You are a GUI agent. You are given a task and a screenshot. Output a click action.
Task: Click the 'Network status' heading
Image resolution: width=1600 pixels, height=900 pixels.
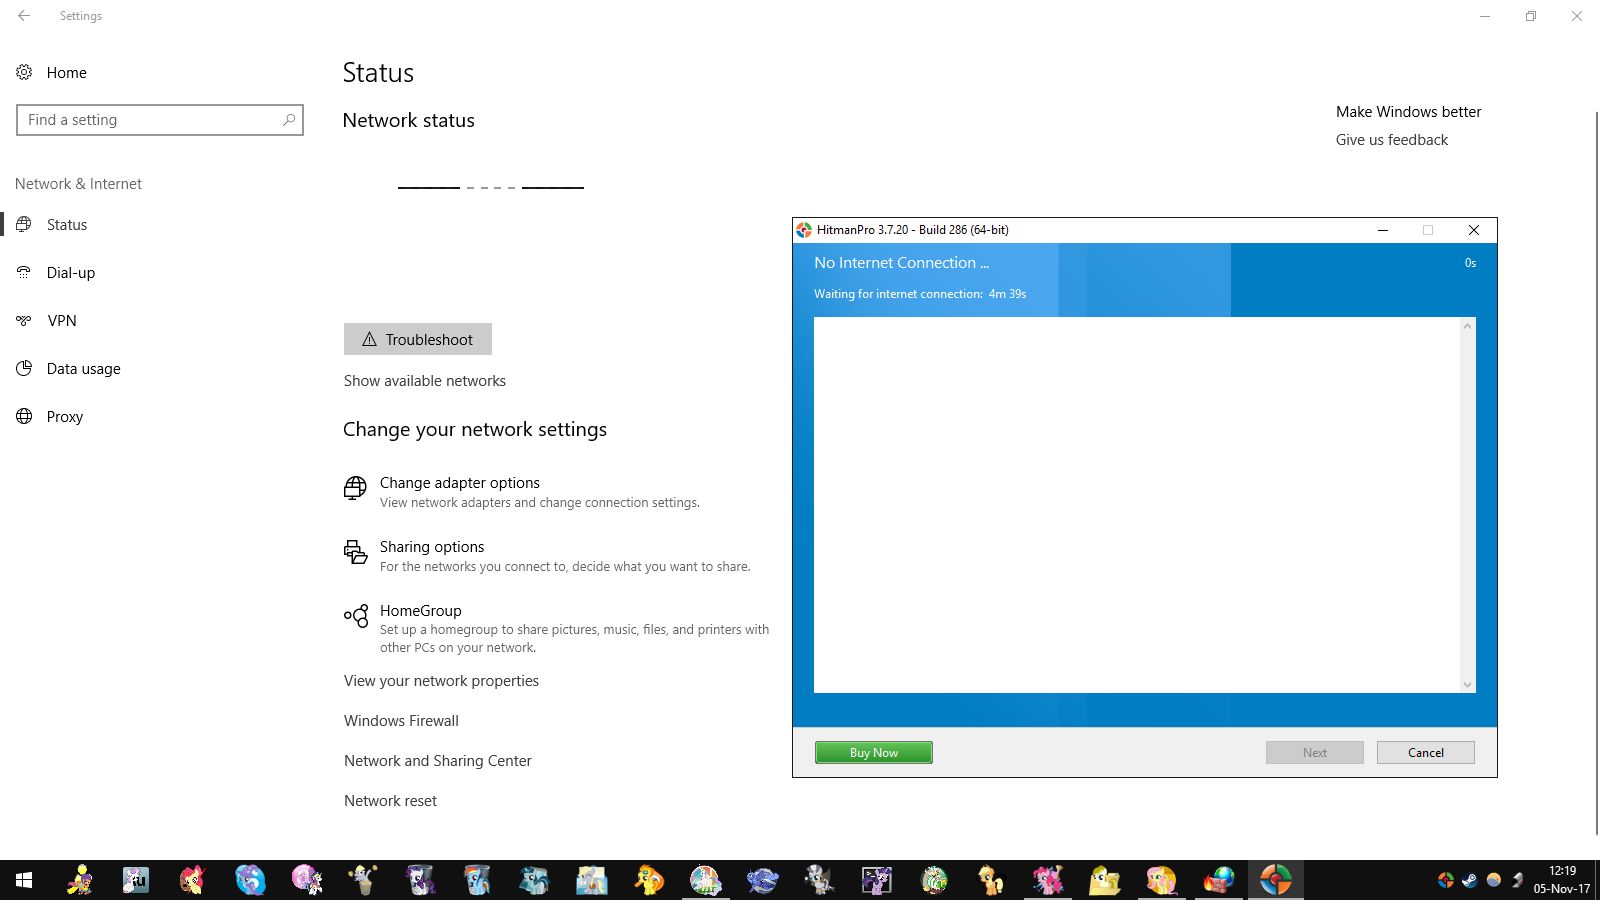coord(409,120)
